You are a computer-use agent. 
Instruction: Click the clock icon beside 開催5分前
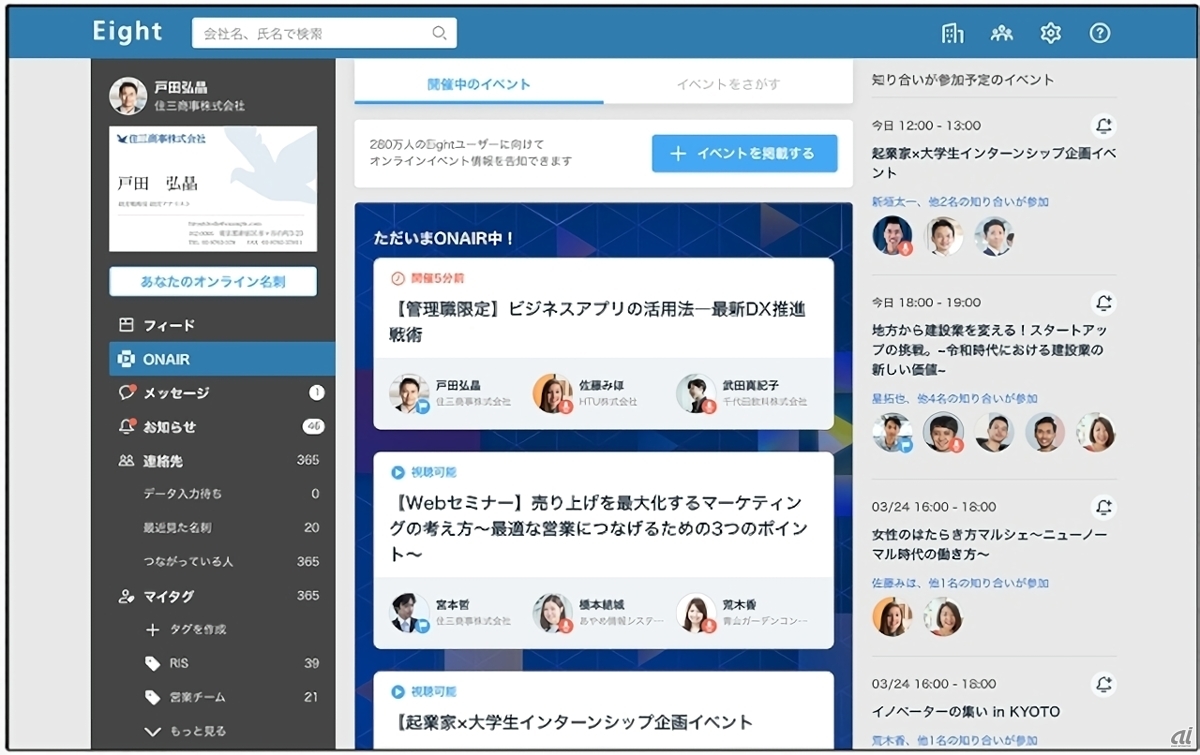397,278
